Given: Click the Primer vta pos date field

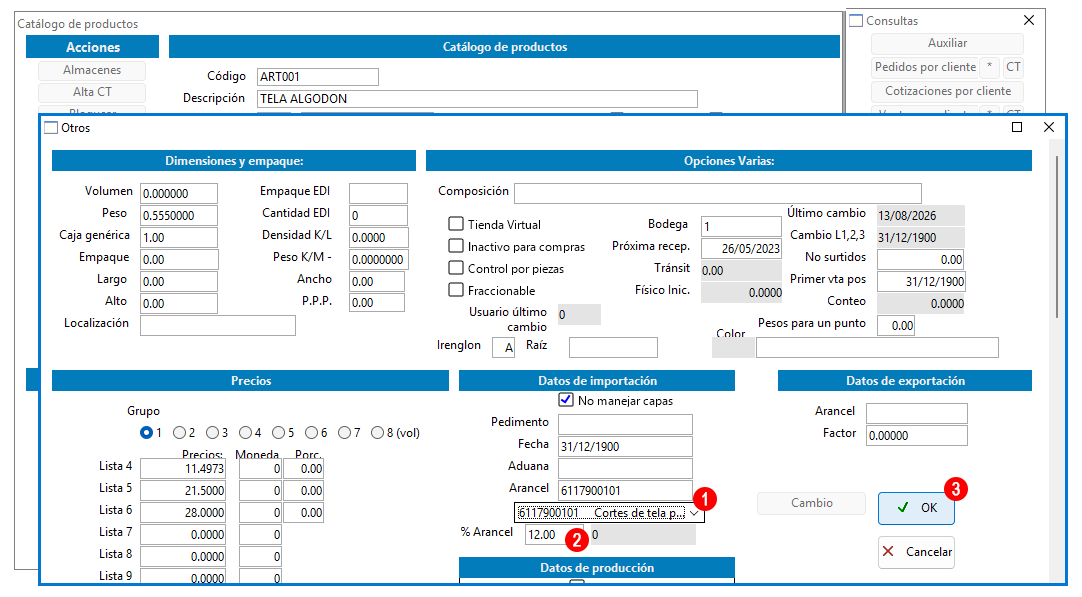Looking at the screenshot, I should pyautogui.click(x=921, y=282).
